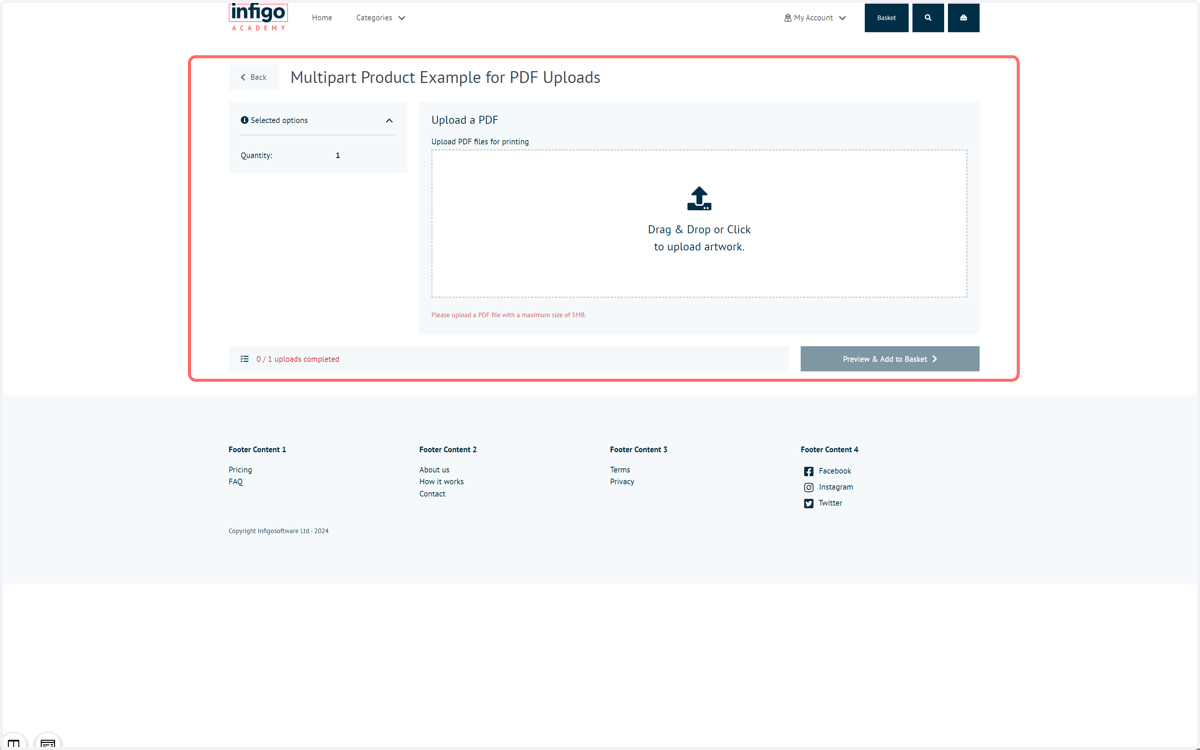Click the checklist icon beside uploads completed
The height and width of the screenshot is (750, 1200).
tap(245, 359)
